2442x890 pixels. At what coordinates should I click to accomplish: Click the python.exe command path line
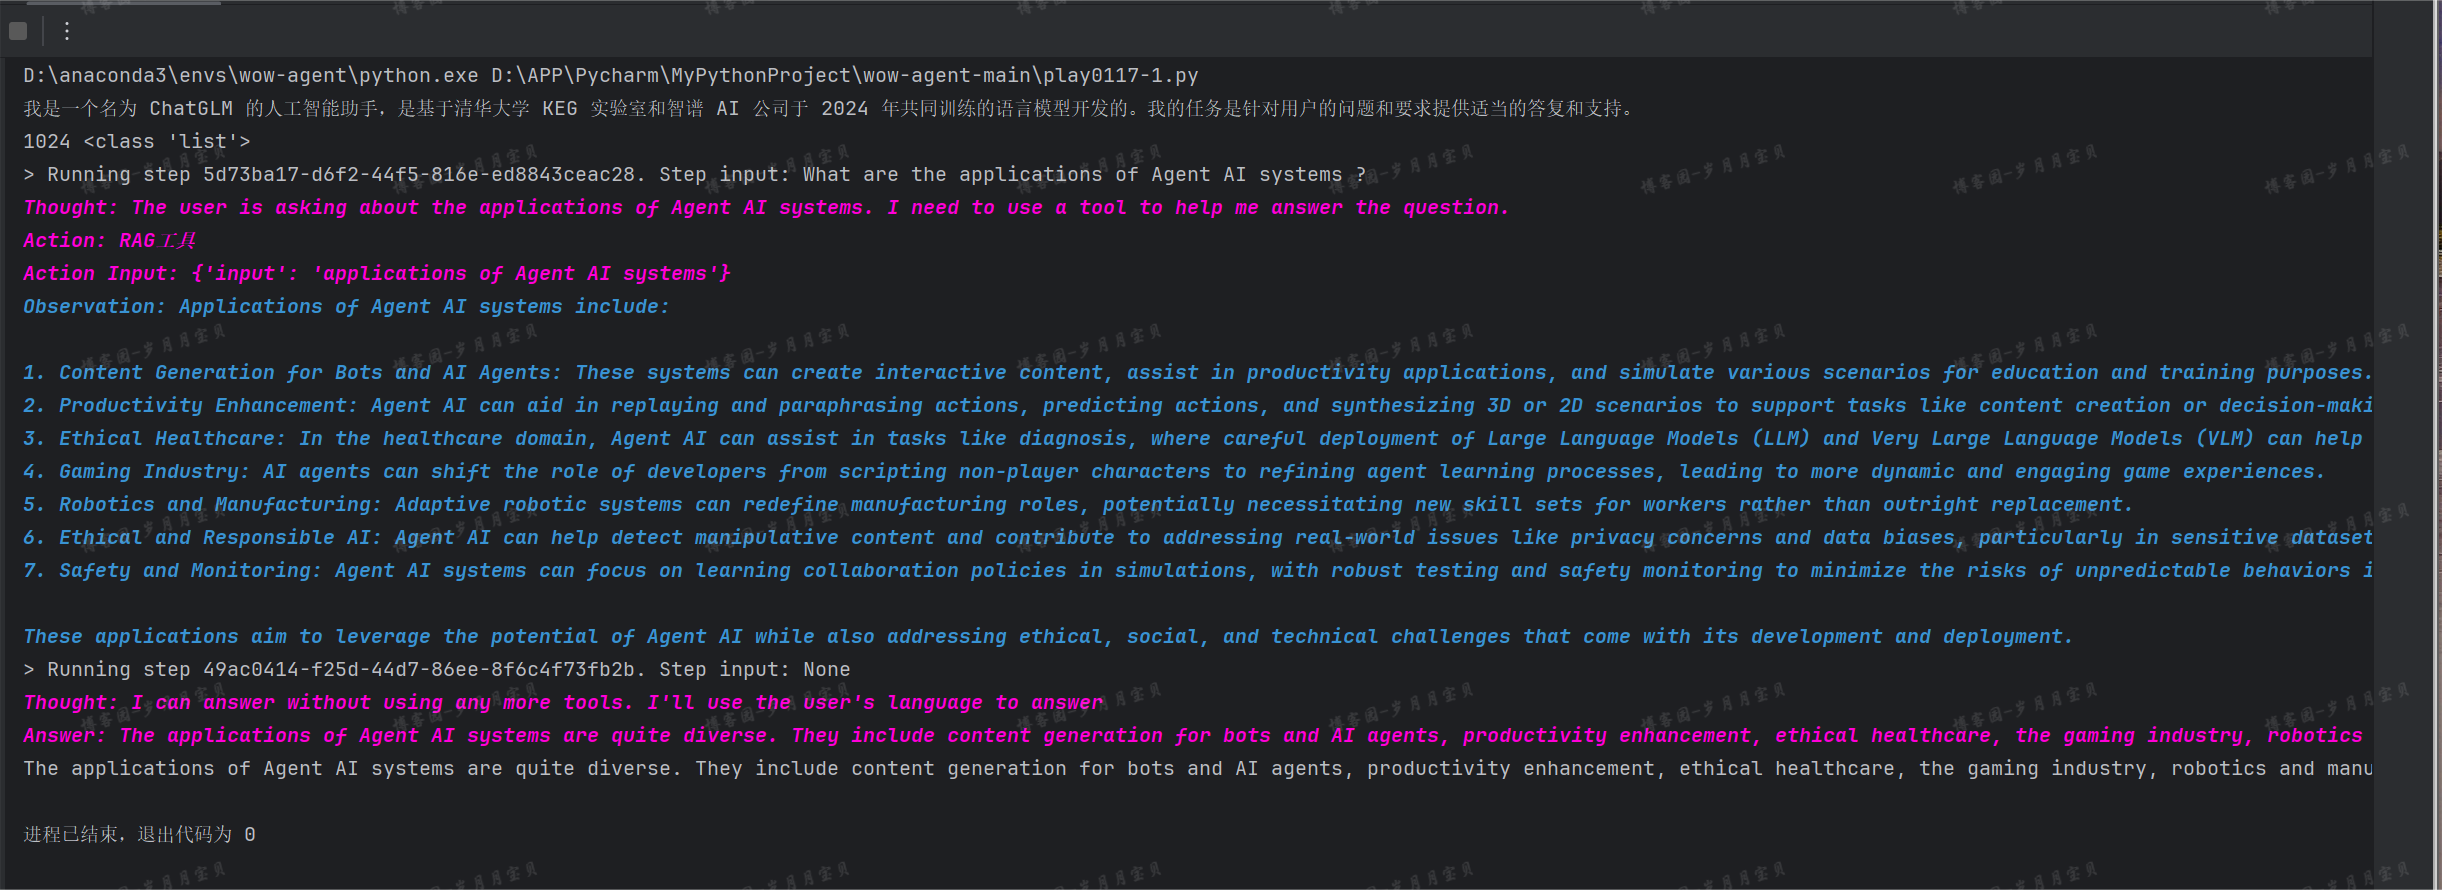(x=610, y=76)
